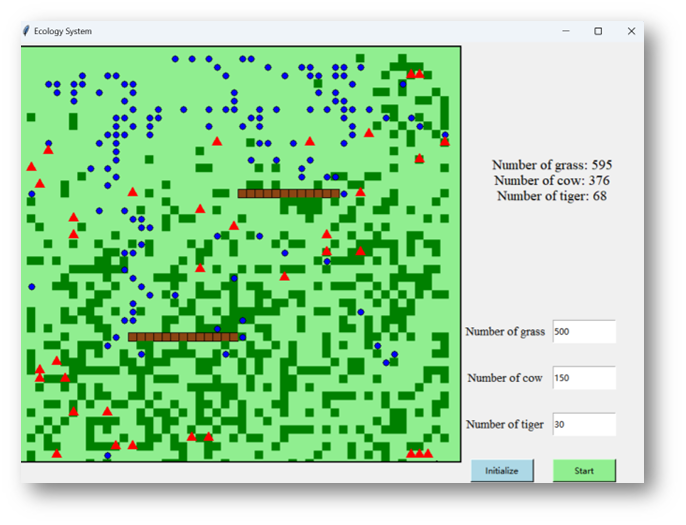Click the 'Number of tiger: 68' counter
The image size is (686, 525).
point(552,196)
